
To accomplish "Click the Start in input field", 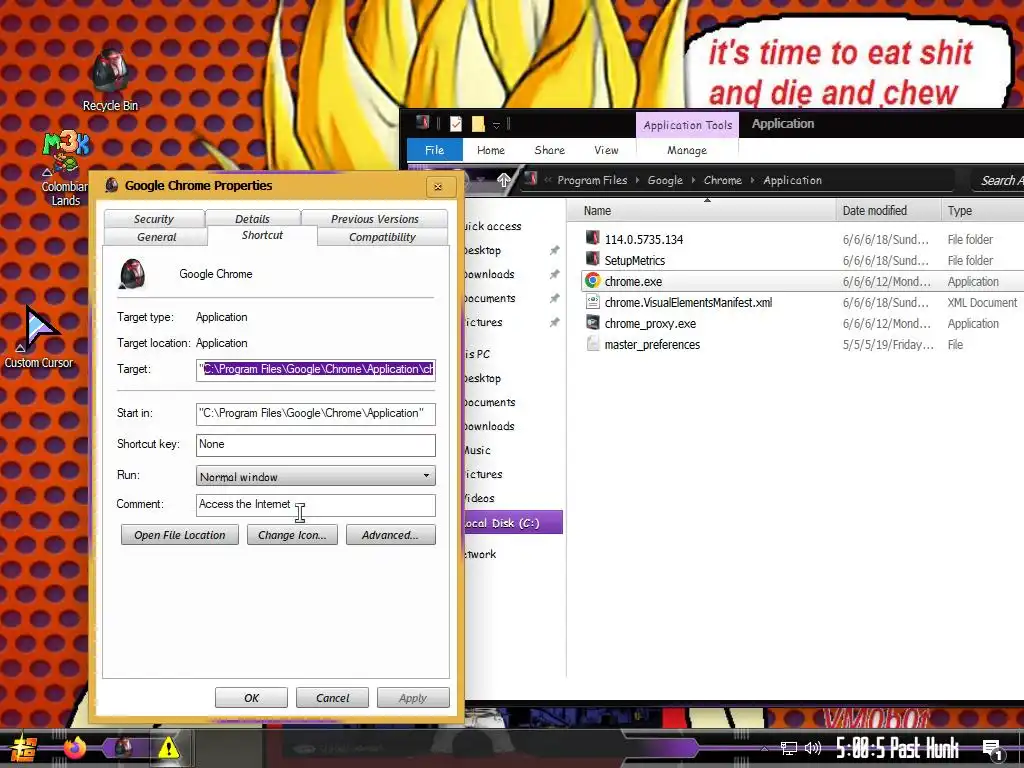I will (315, 413).
